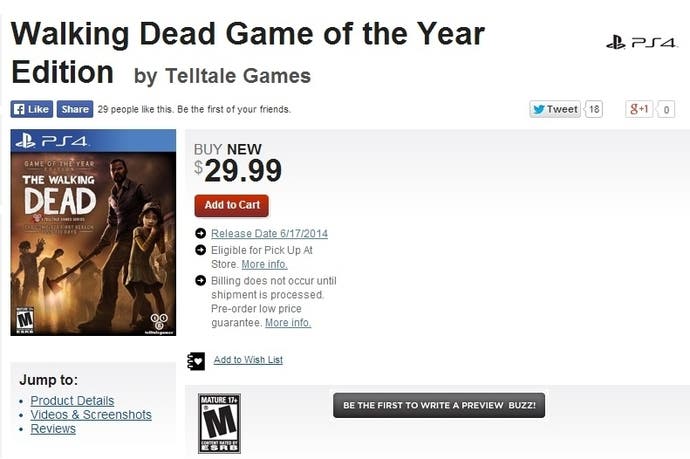Image resolution: width=690 pixels, height=459 pixels.
Task: Click the Google +1 button
Action: pos(639,109)
